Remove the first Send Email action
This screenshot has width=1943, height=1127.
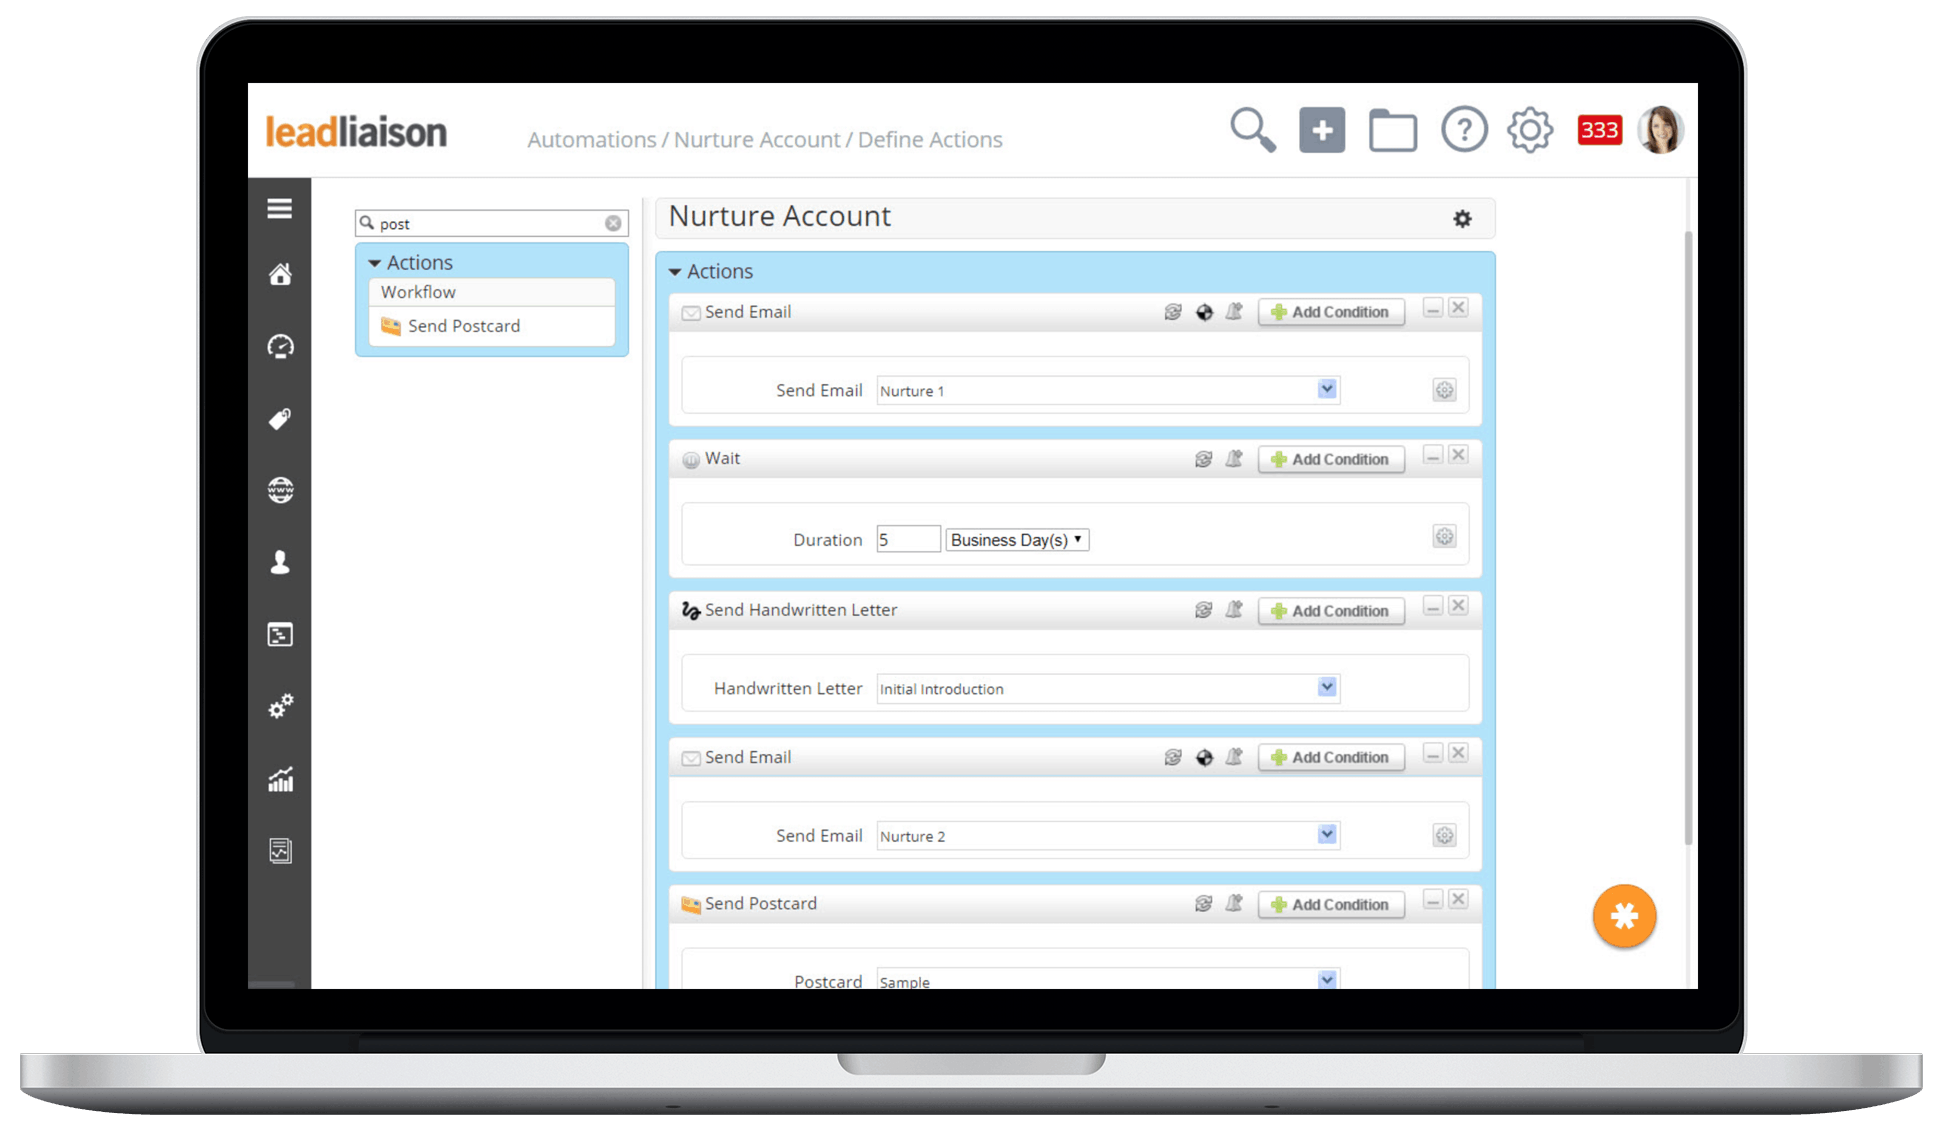pyautogui.click(x=1459, y=309)
